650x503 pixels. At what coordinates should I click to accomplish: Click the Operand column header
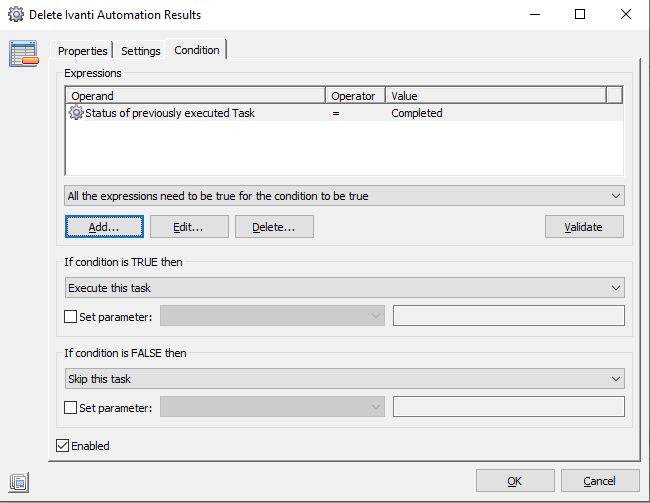(195, 96)
